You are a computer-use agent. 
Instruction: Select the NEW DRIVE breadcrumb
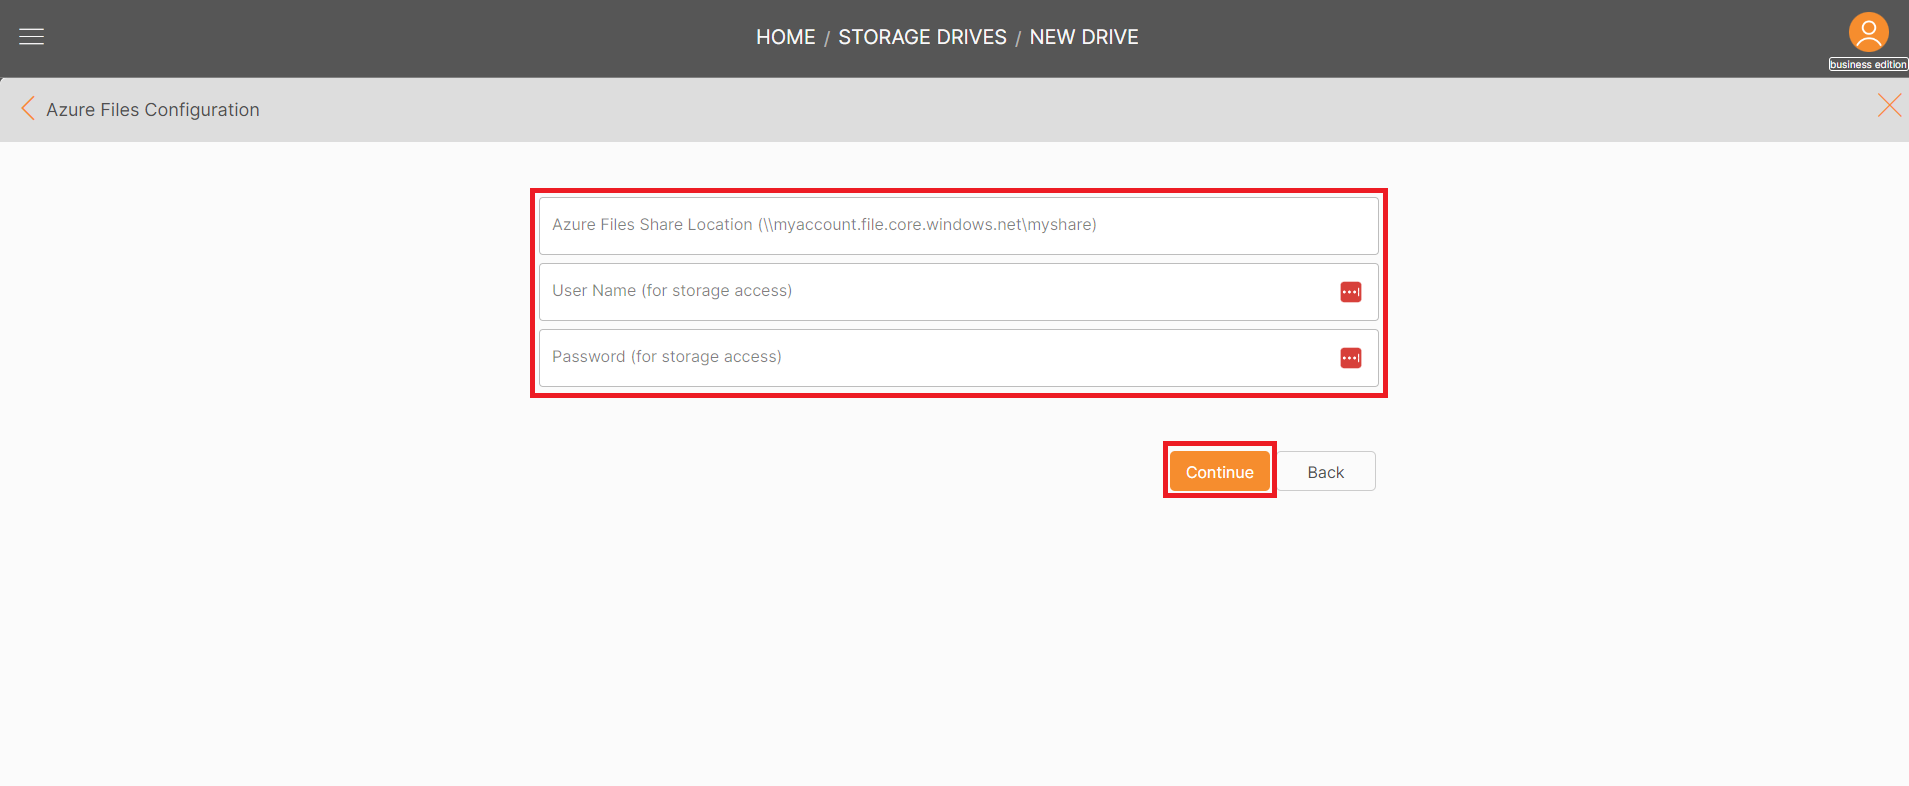[x=1084, y=37]
